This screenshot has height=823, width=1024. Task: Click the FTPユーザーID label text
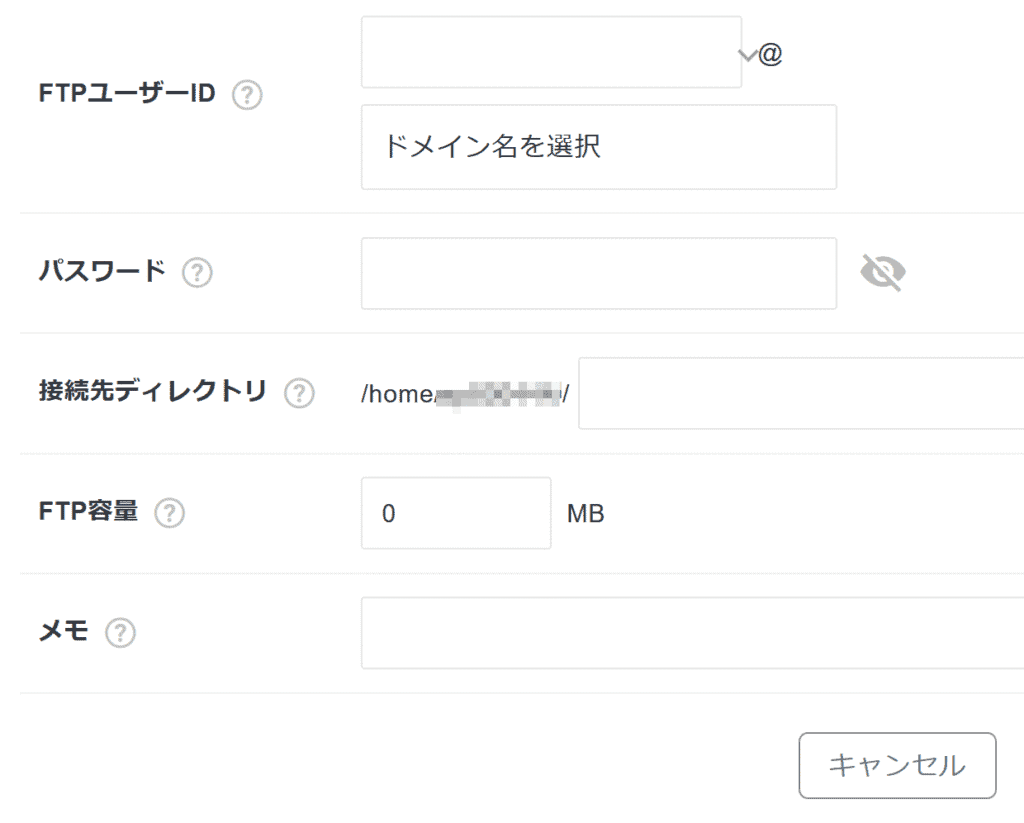[x=127, y=95]
